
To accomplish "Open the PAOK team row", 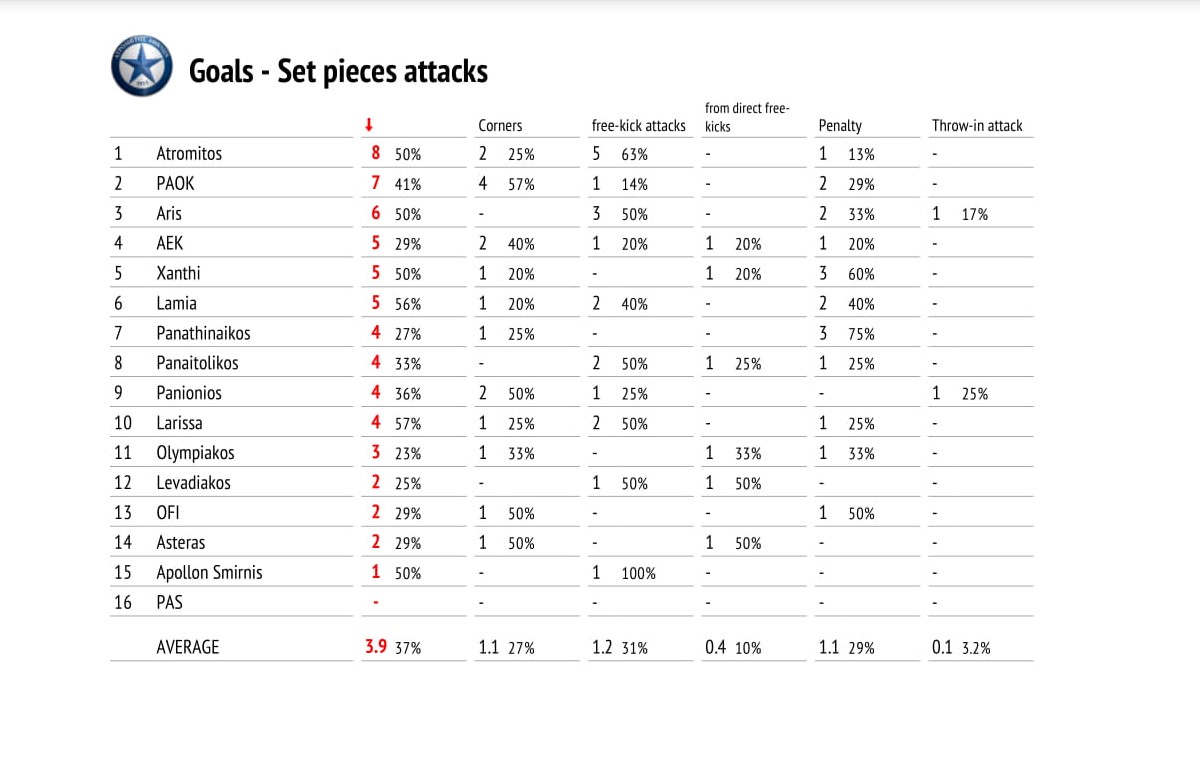I will (175, 184).
